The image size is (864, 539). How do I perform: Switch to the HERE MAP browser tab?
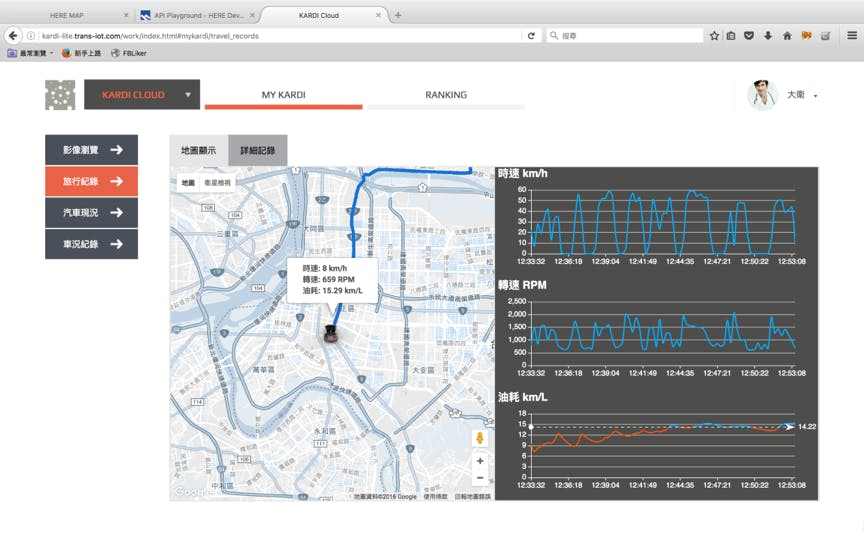67,15
